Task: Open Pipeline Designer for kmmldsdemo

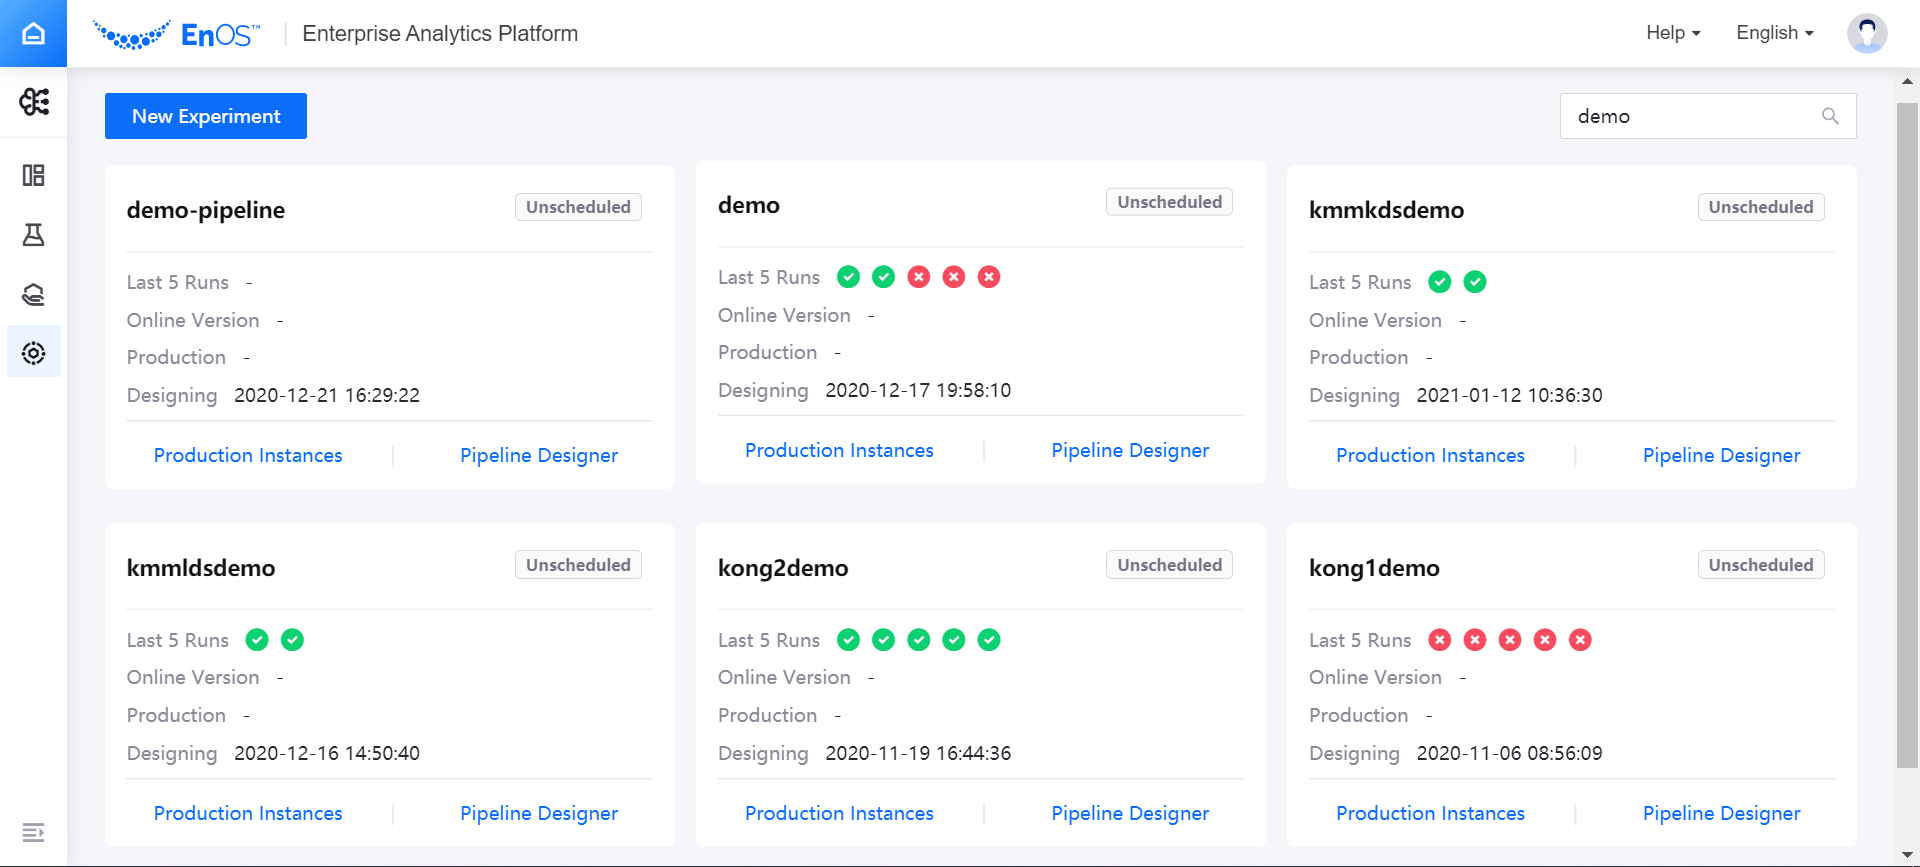Action: [x=539, y=813]
